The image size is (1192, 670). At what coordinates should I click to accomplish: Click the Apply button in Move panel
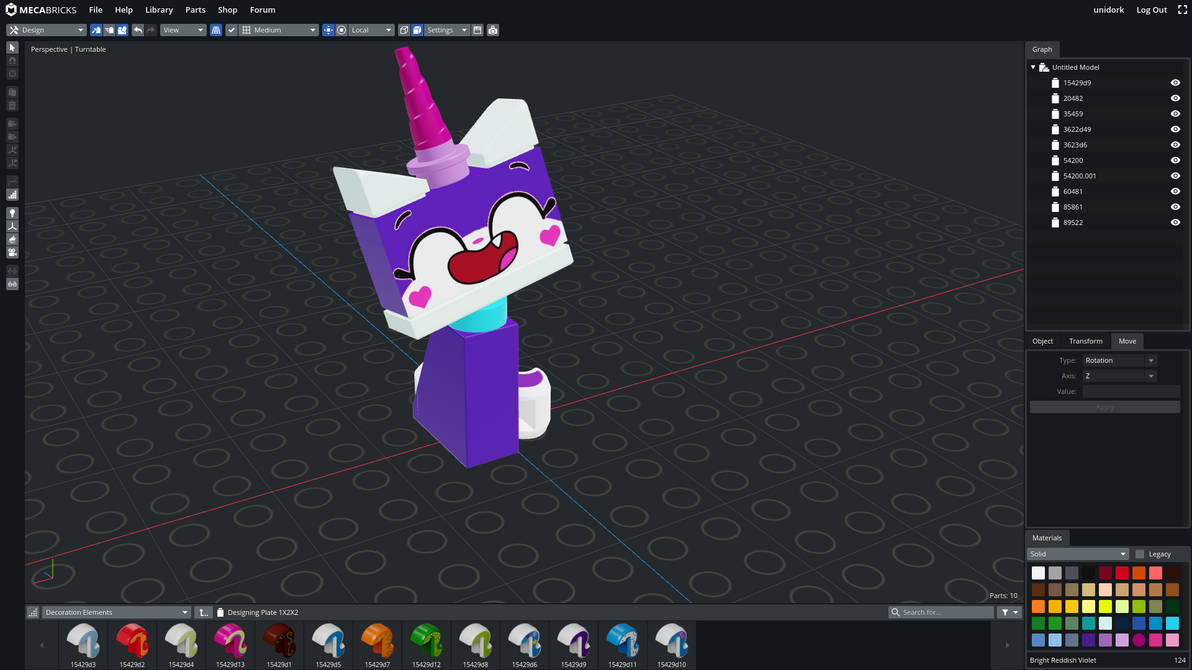[x=1104, y=407]
